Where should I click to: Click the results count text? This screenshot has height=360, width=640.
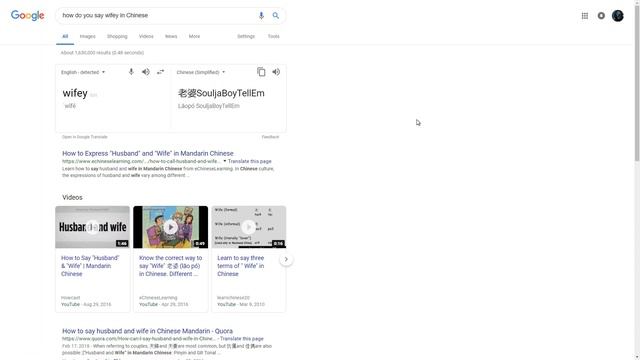coord(102,53)
